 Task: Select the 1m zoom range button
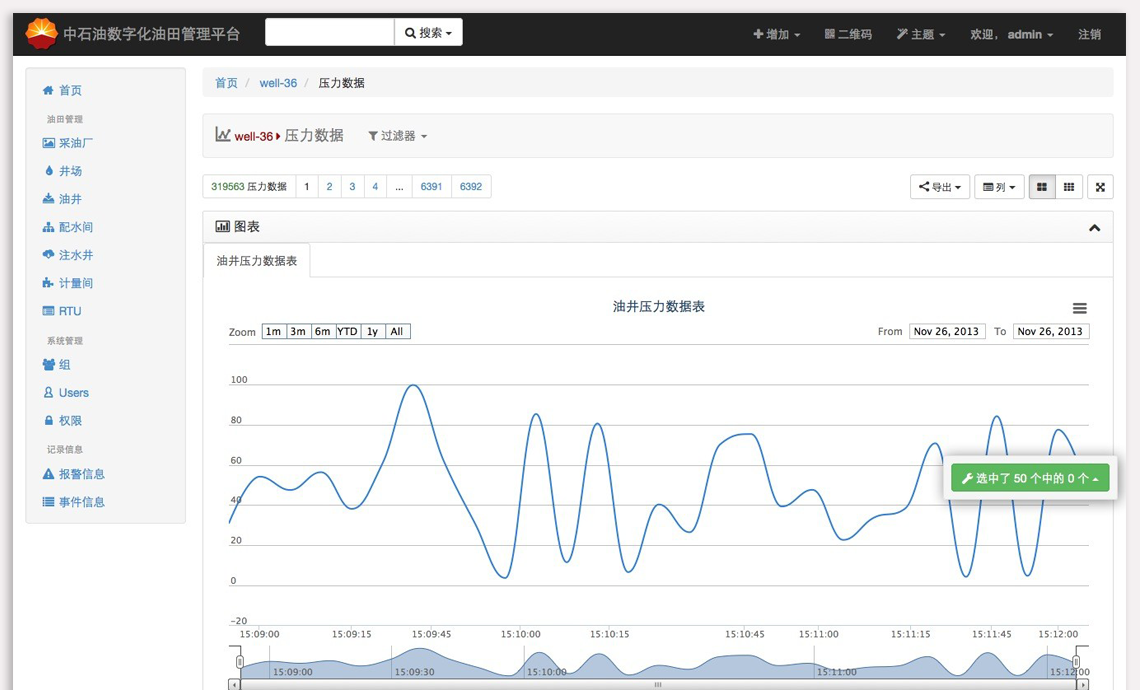(x=273, y=332)
